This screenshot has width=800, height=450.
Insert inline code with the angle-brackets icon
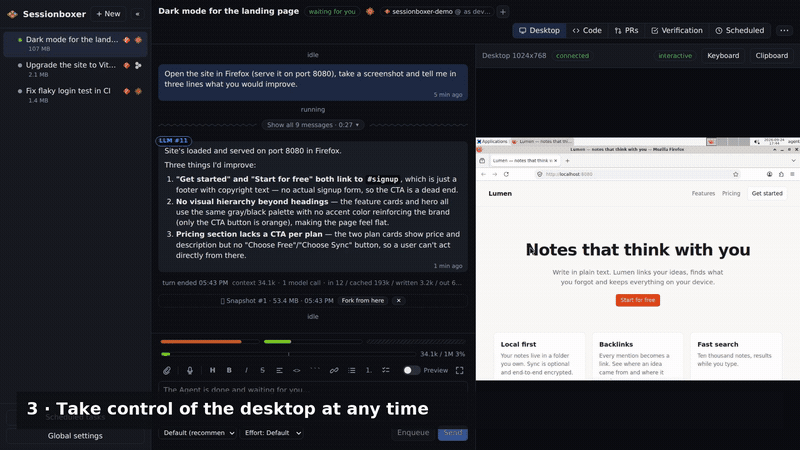point(296,370)
